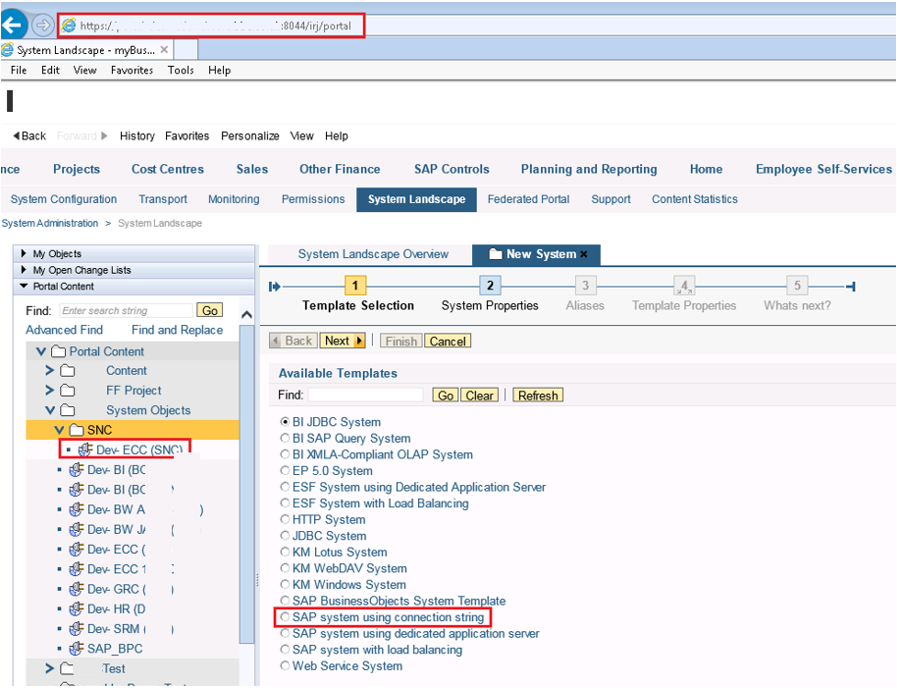Click the system icon beside Dev- ECC (SNC)
This screenshot has height=690, width=905.
(x=85, y=450)
